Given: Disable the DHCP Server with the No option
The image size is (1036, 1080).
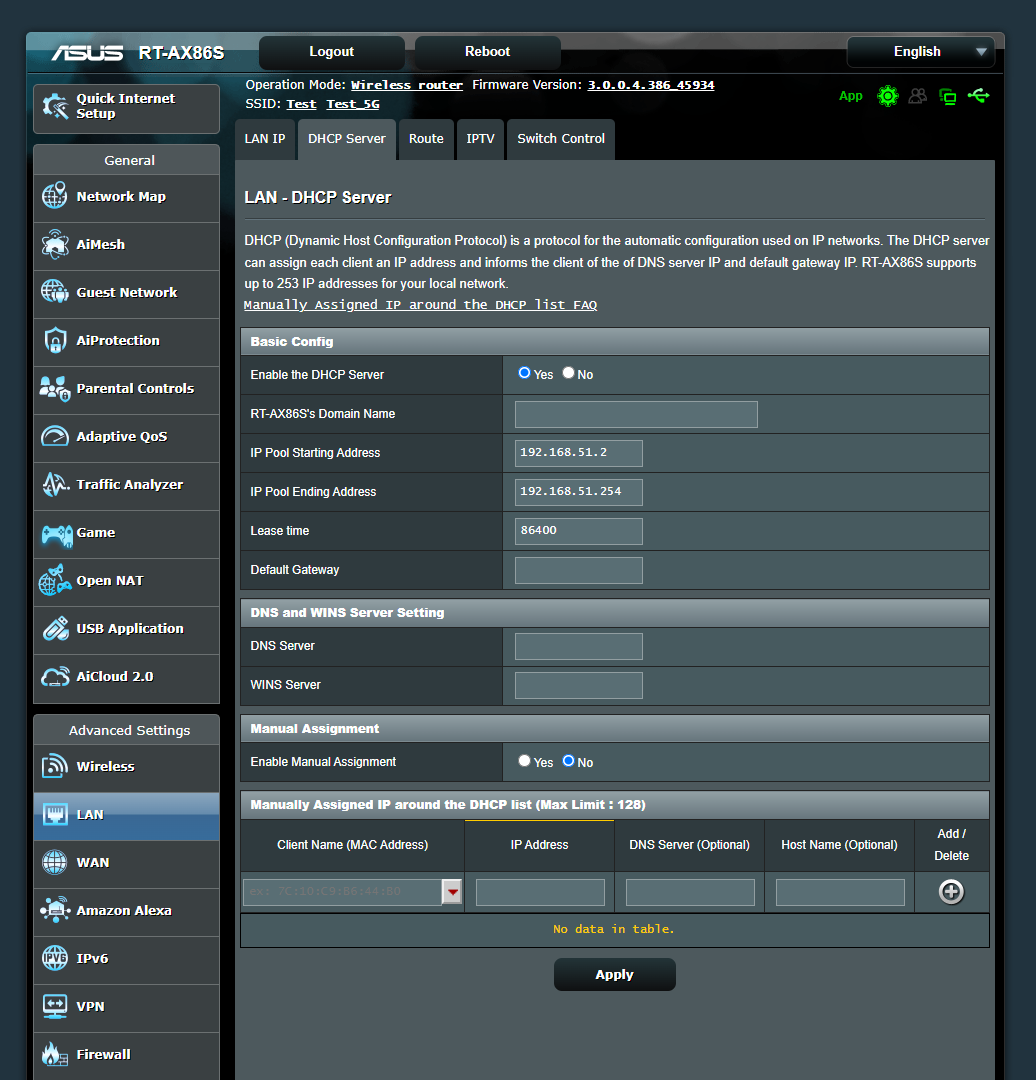Looking at the screenshot, I should 567,372.
